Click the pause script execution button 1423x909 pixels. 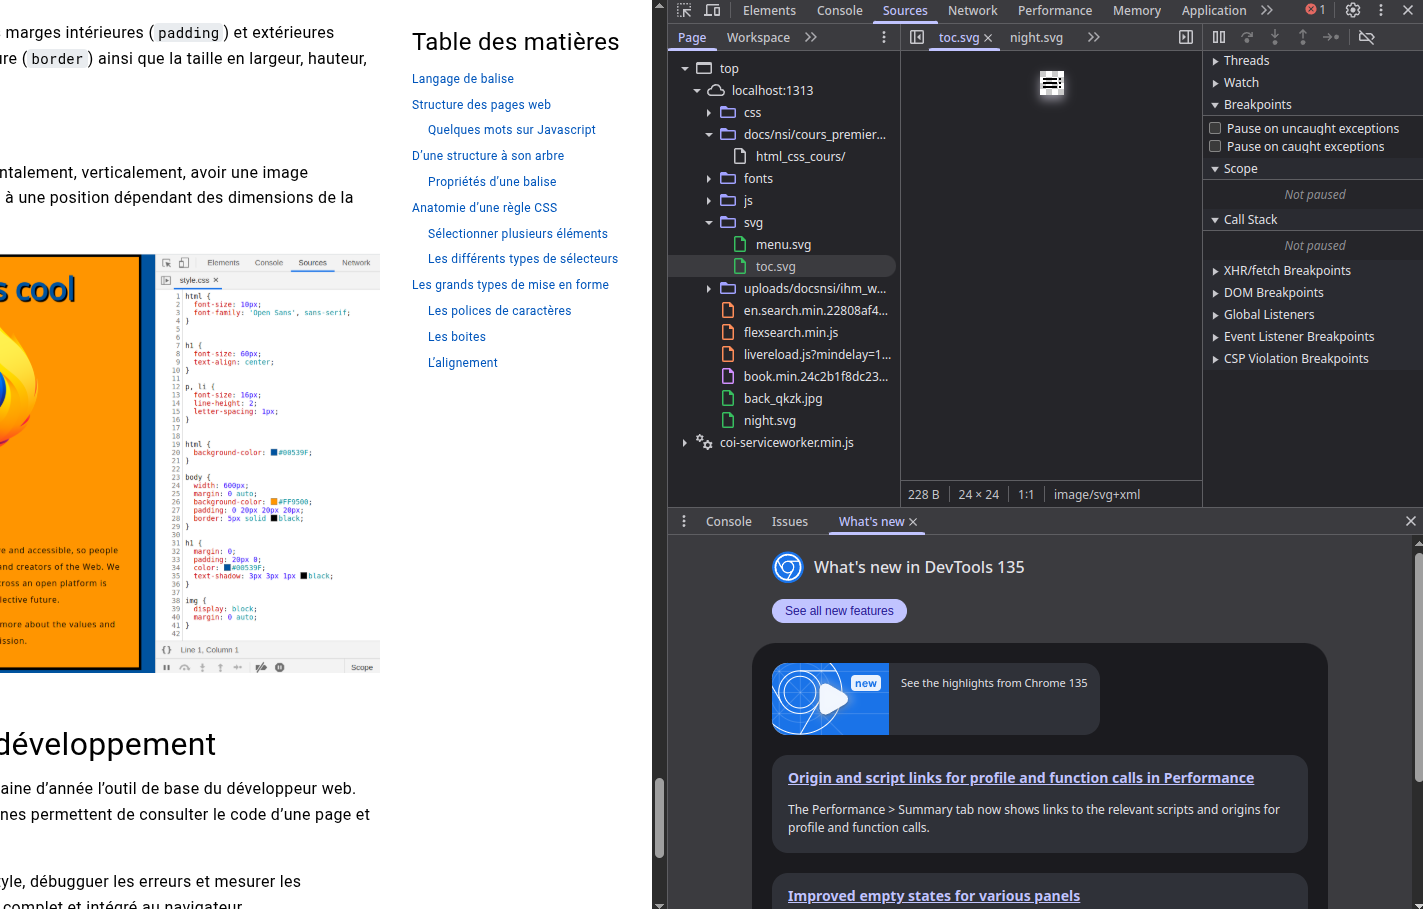[x=1219, y=37]
